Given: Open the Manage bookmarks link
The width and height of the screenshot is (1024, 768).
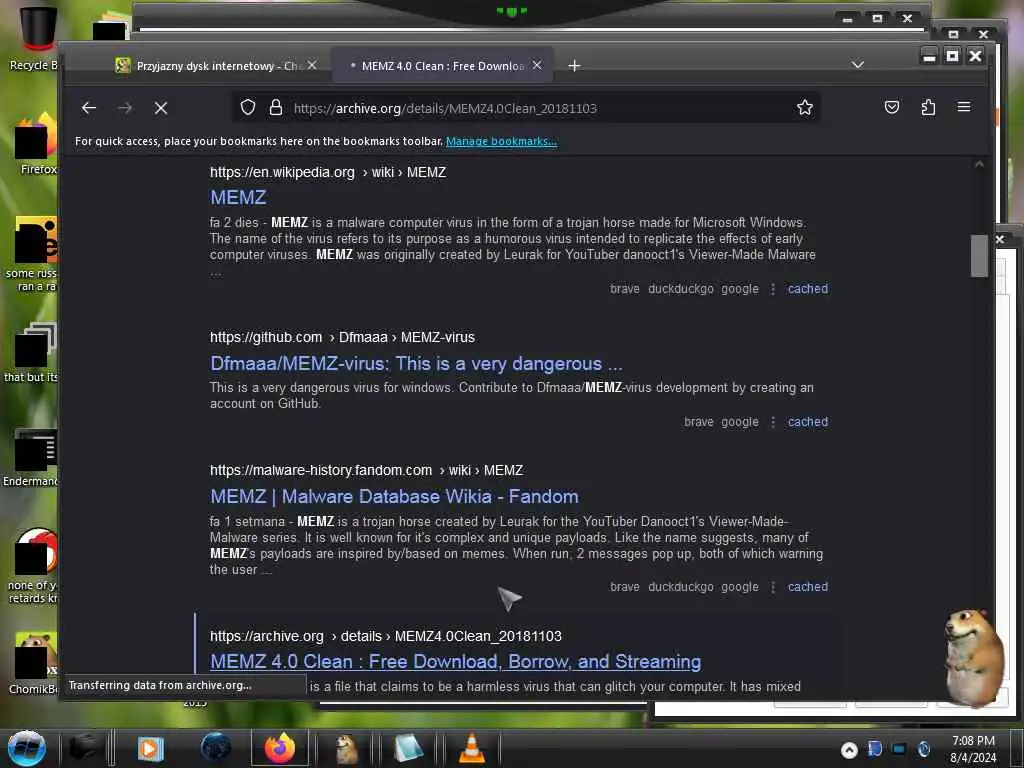Looking at the screenshot, I should pos(501,141).
